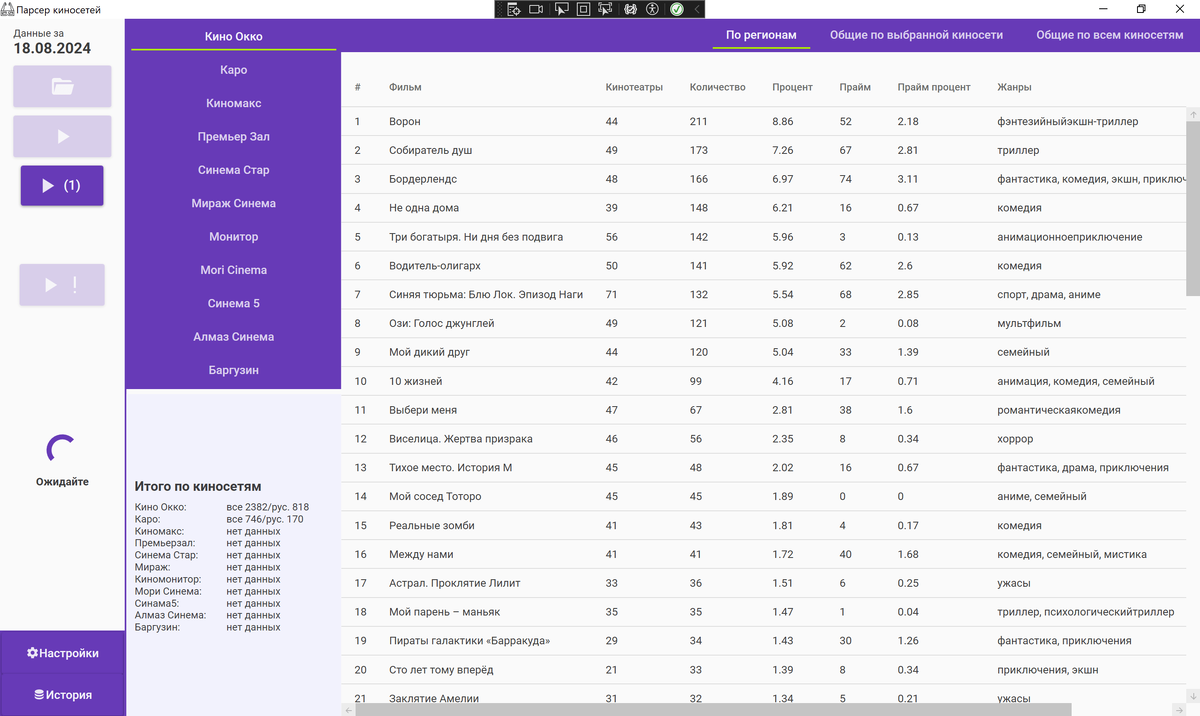The image size is (1200, 716).
Task: Click film Виселица. Жертва призрака
Action: 461,439
